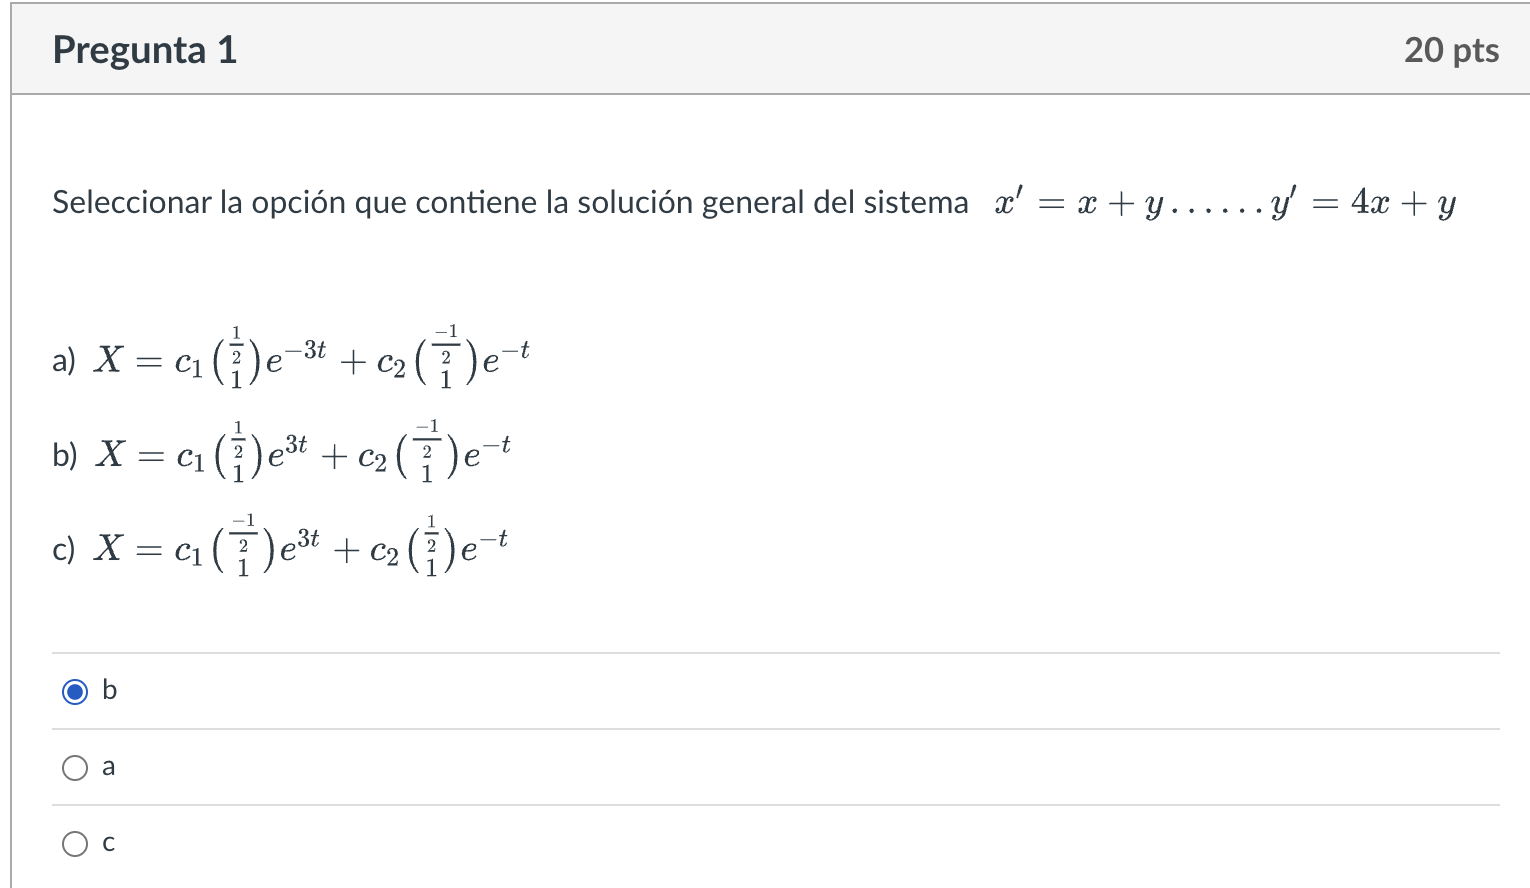Click the 'b' answer row label
1530x888 pixels.
pyautogui.click(x=110, y=690)
